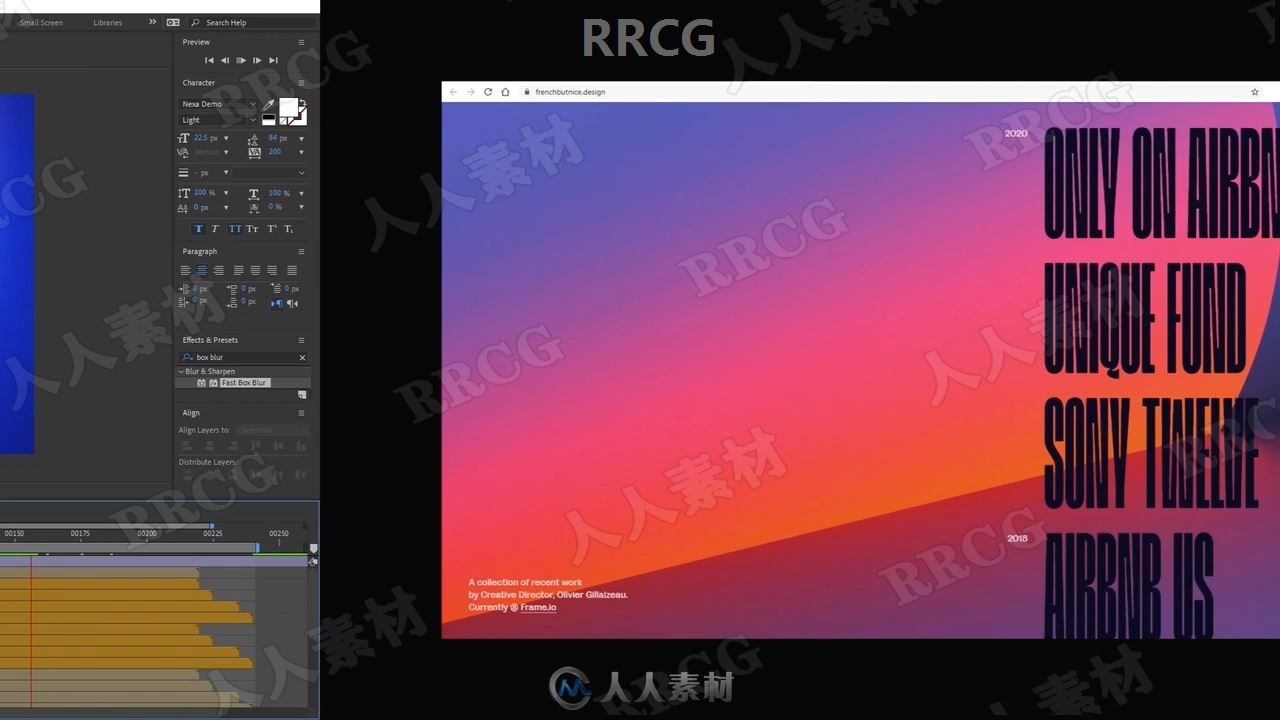The width and height of the screenshot is (1280, 720).
Task: Step forward one frame in Preview panel
Action: click(x=257, y=60)
